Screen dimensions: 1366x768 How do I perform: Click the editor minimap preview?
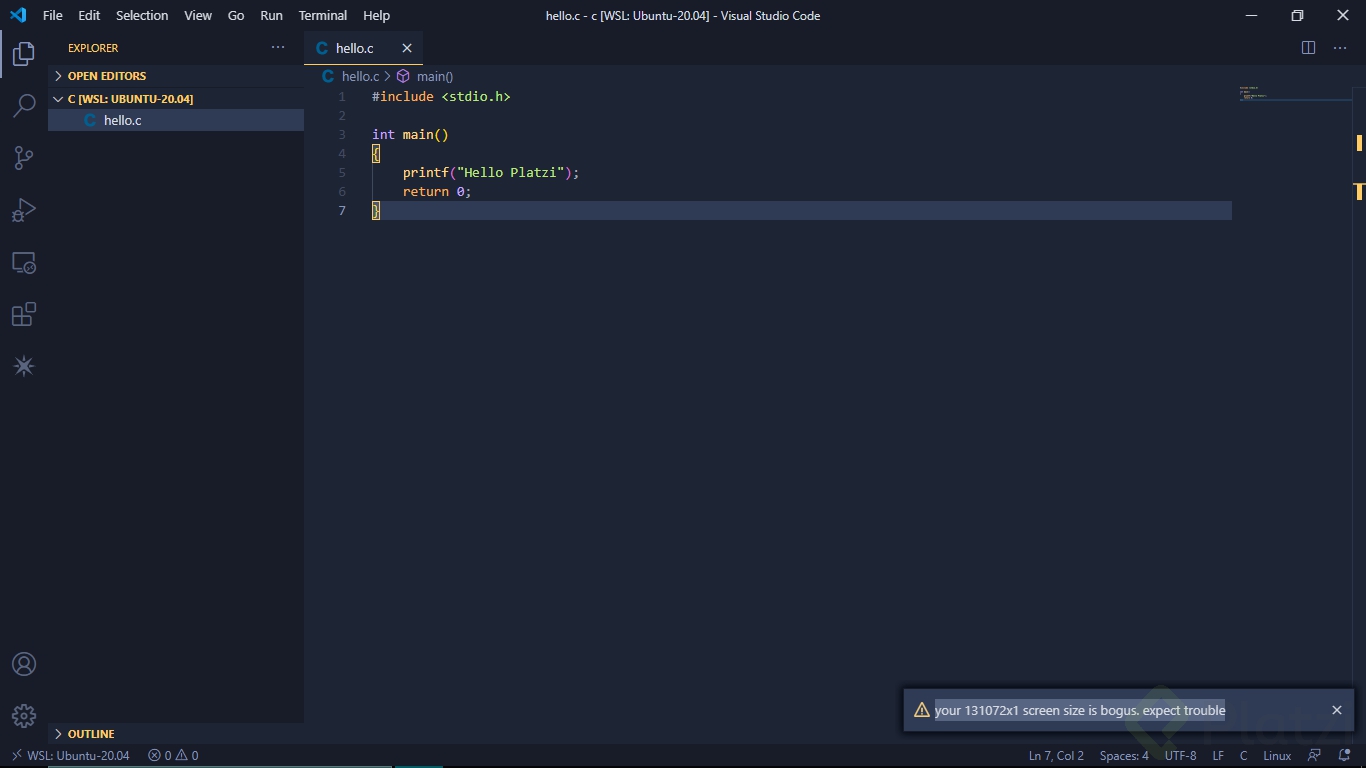(1295, 94)
